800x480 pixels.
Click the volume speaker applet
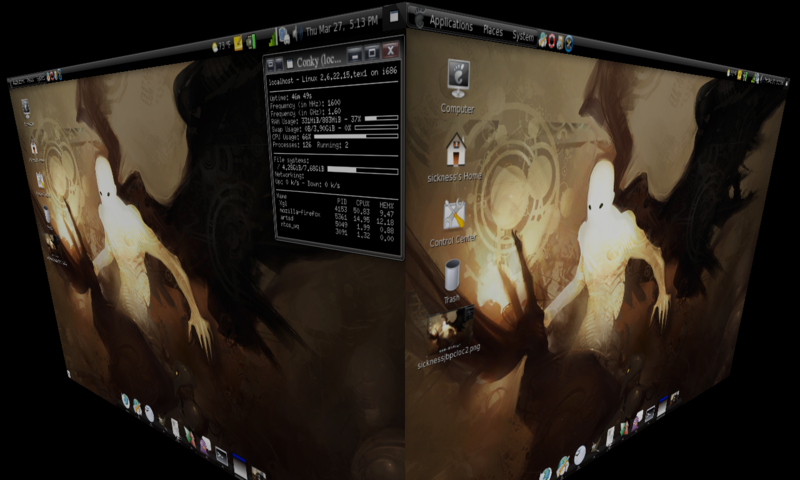[x=297, y=33]
